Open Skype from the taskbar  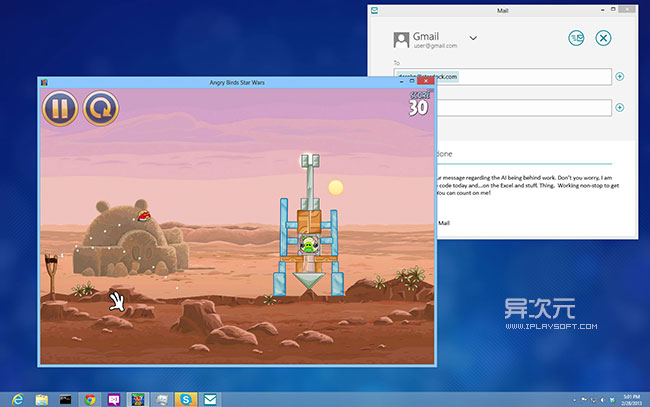pos(186,400)
